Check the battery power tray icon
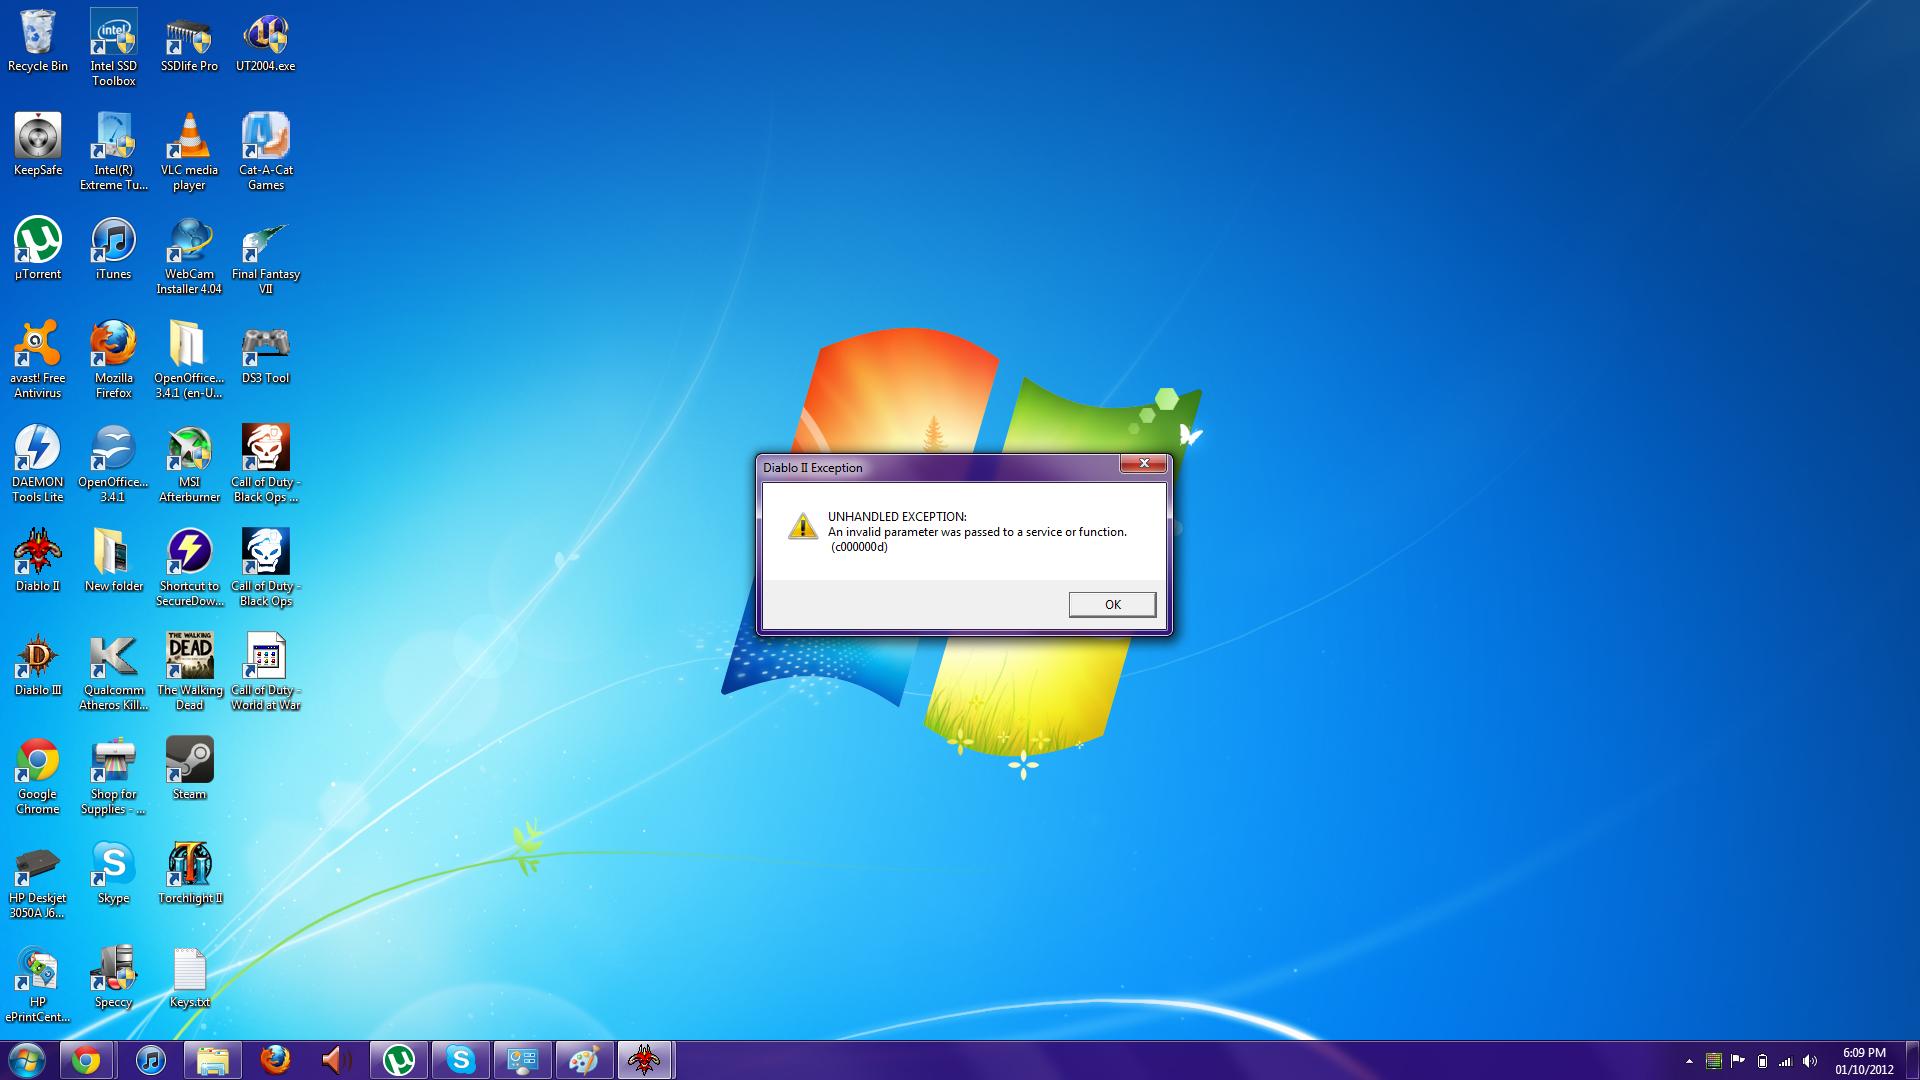1920x1080 pixels. click(x=1762, y=1061)
